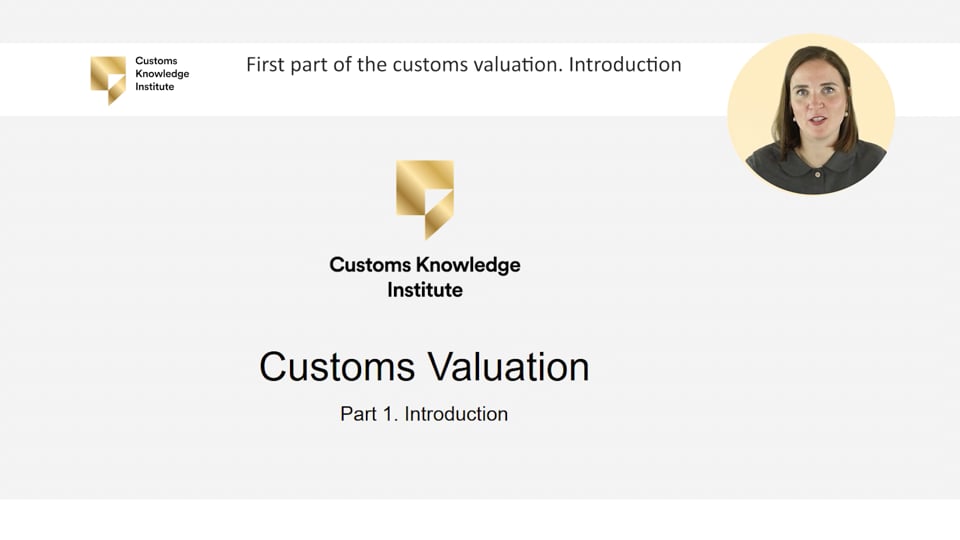Click the presenter's face in video circle
Viewport: 960px width, 540px height.
[819, 101]
